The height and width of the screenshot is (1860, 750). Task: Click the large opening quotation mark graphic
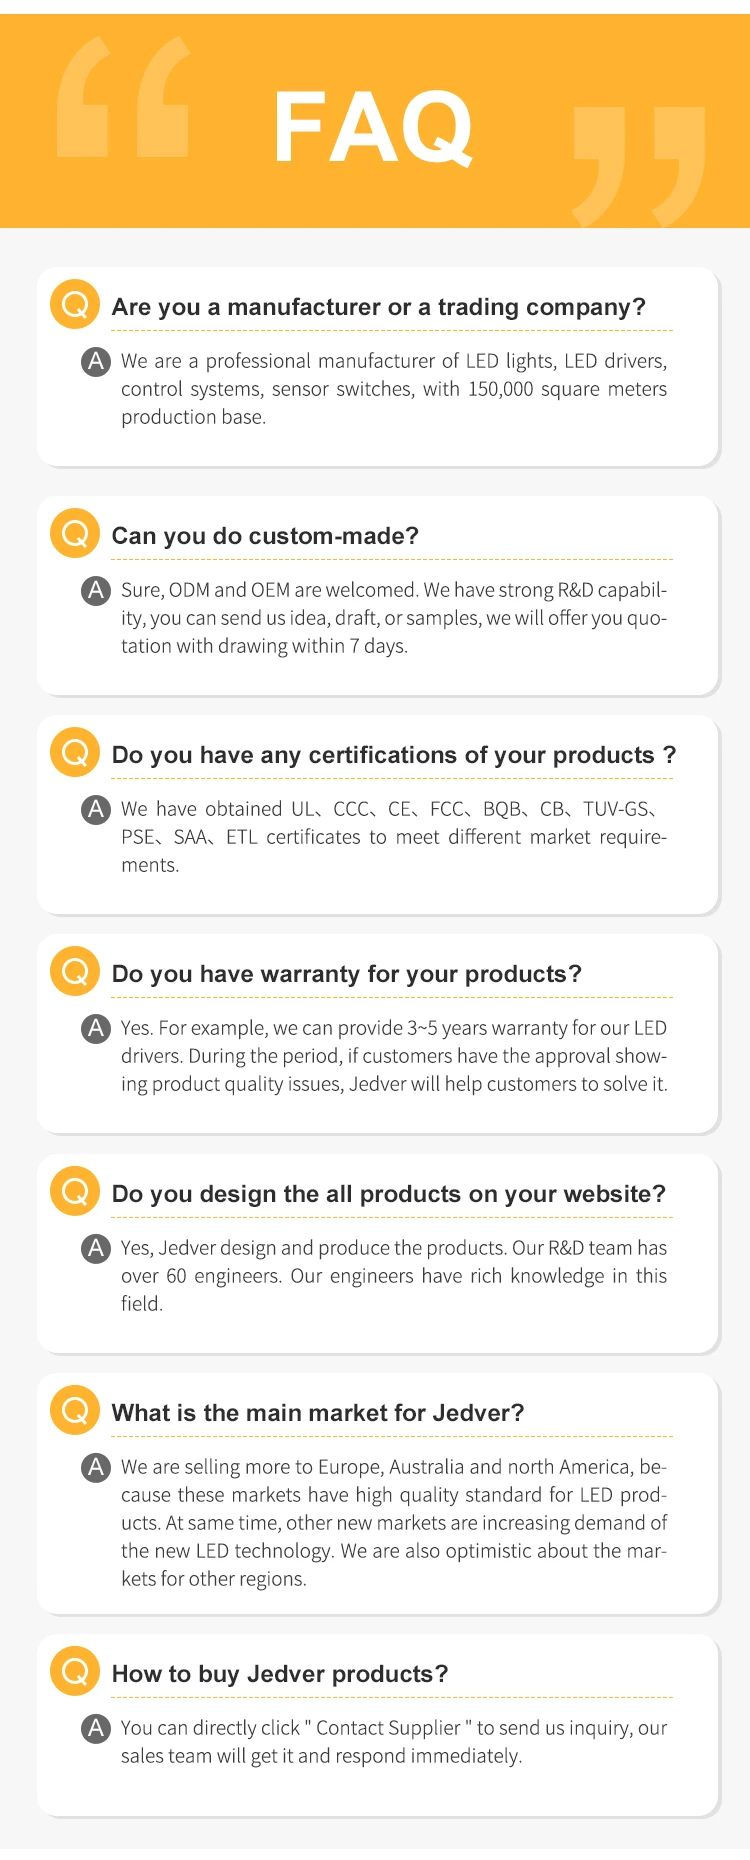click(122, 97)
